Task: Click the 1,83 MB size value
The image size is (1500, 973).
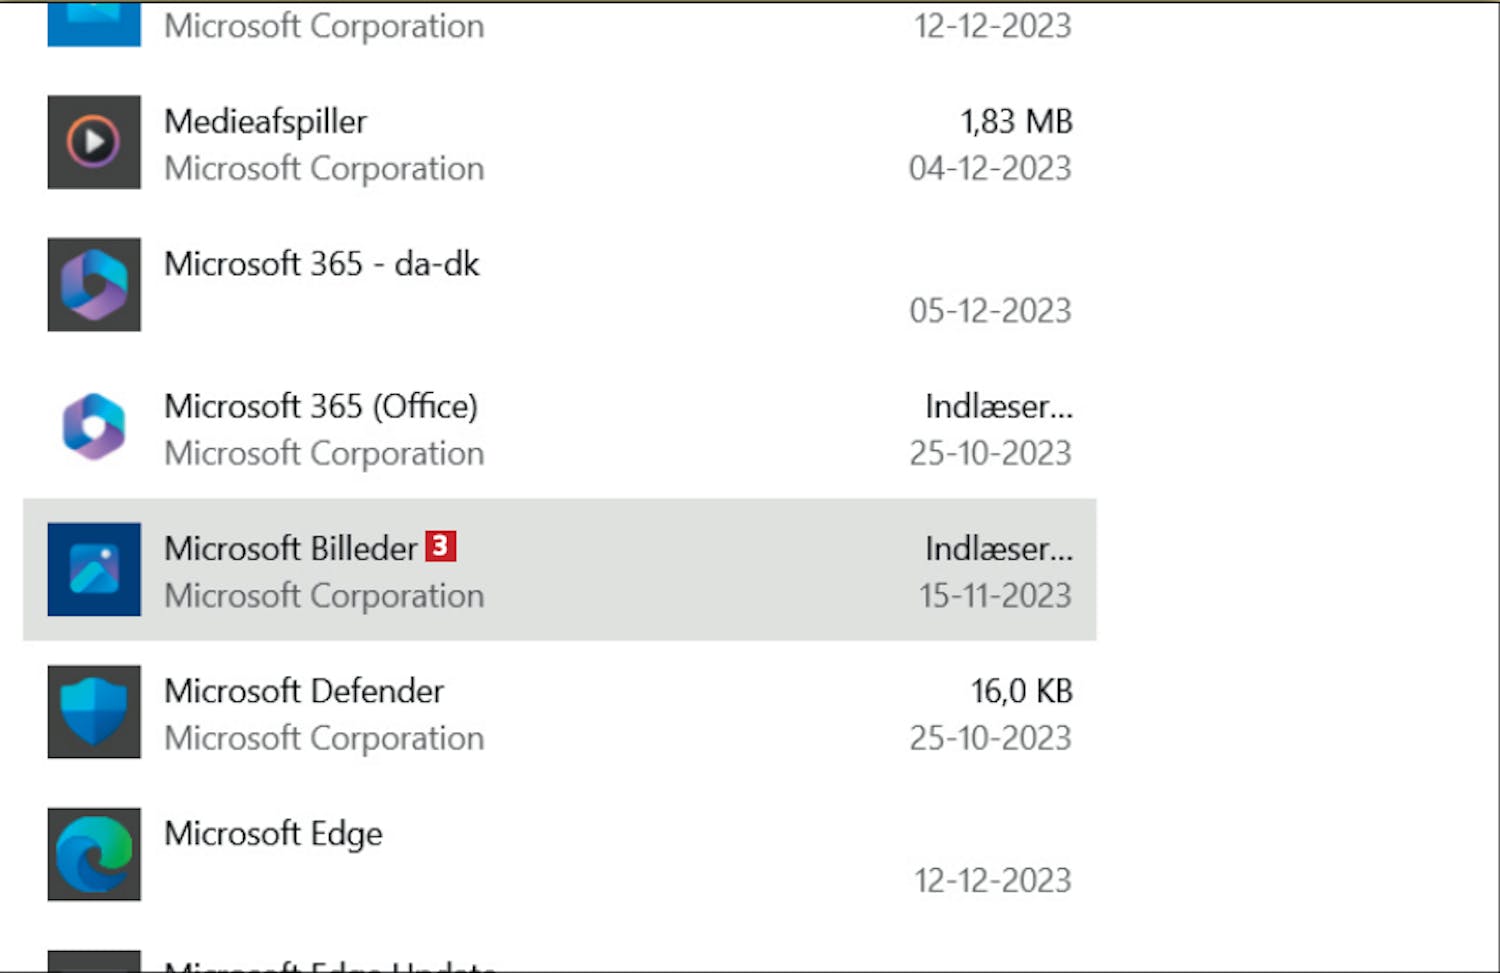Action: pyautogui.click(x=1016, y=122)
